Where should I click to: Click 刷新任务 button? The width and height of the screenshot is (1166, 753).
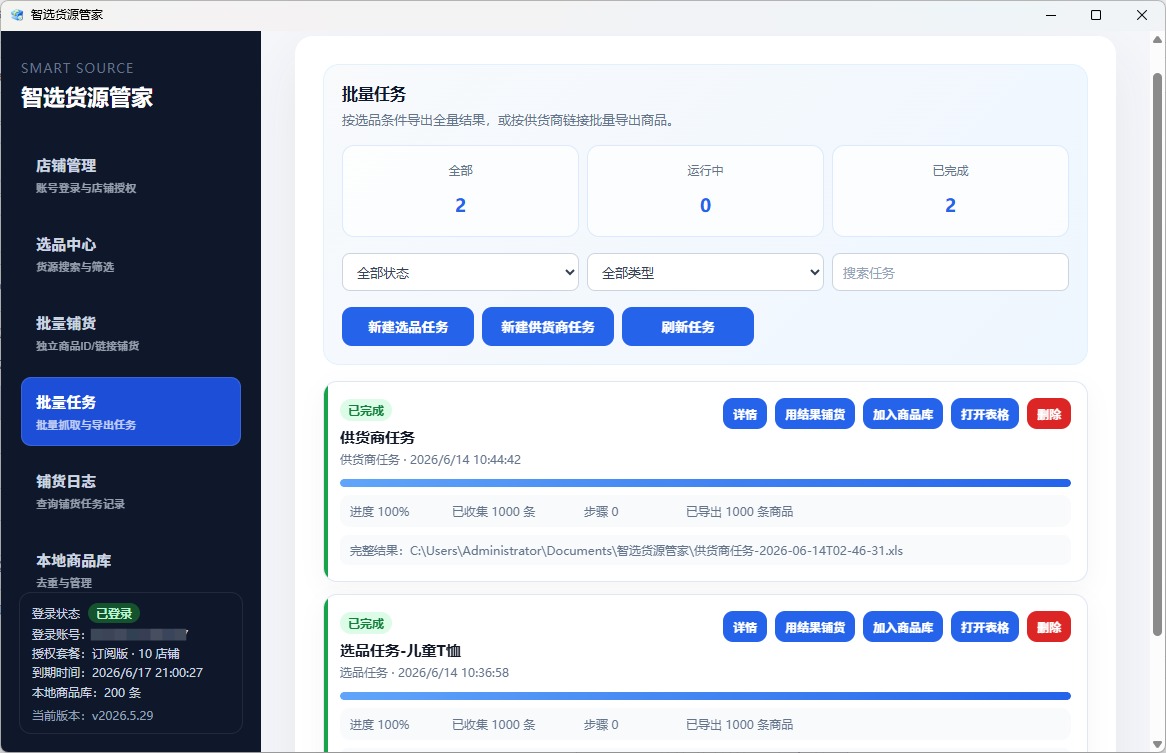pyautogui.click(x=688, y=326)
